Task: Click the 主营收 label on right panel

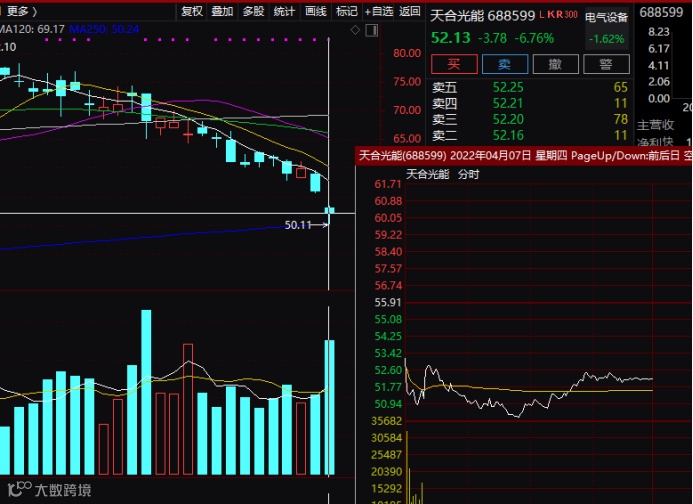Action: point(655,125)
